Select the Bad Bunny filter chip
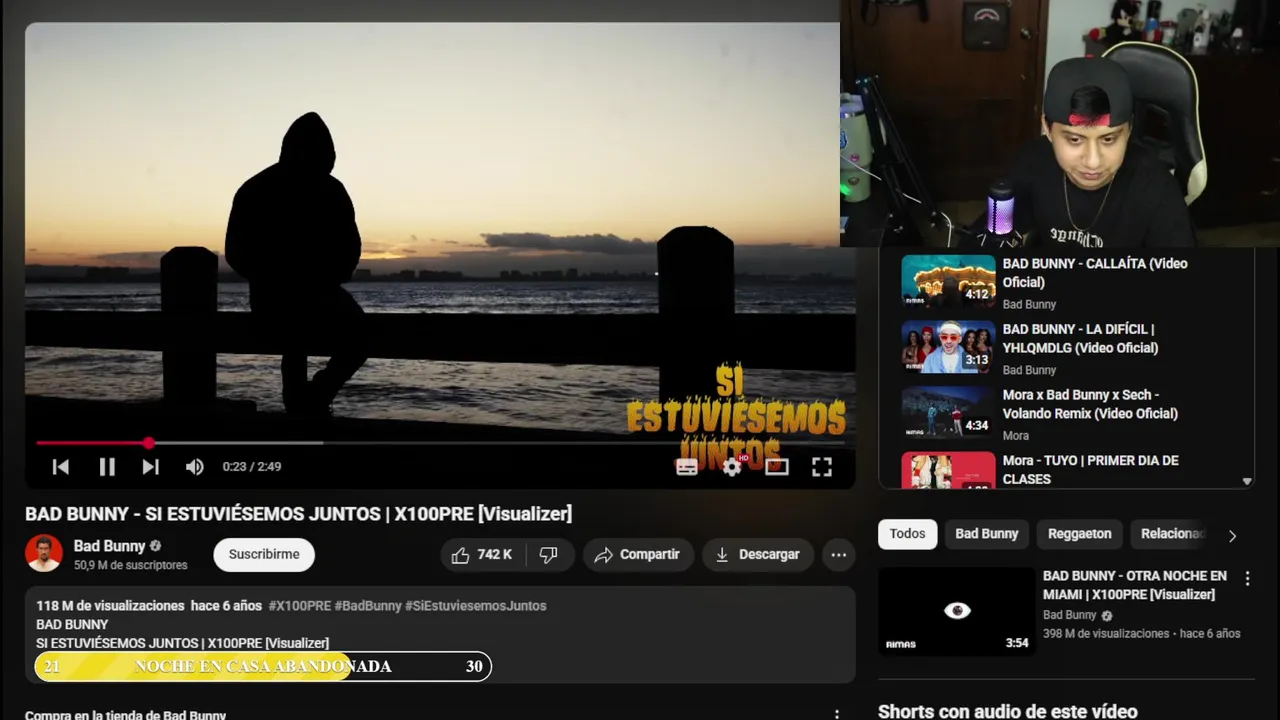Viewport: 1280px width, 720px height. pyautogui.click(x=986, y=534)
